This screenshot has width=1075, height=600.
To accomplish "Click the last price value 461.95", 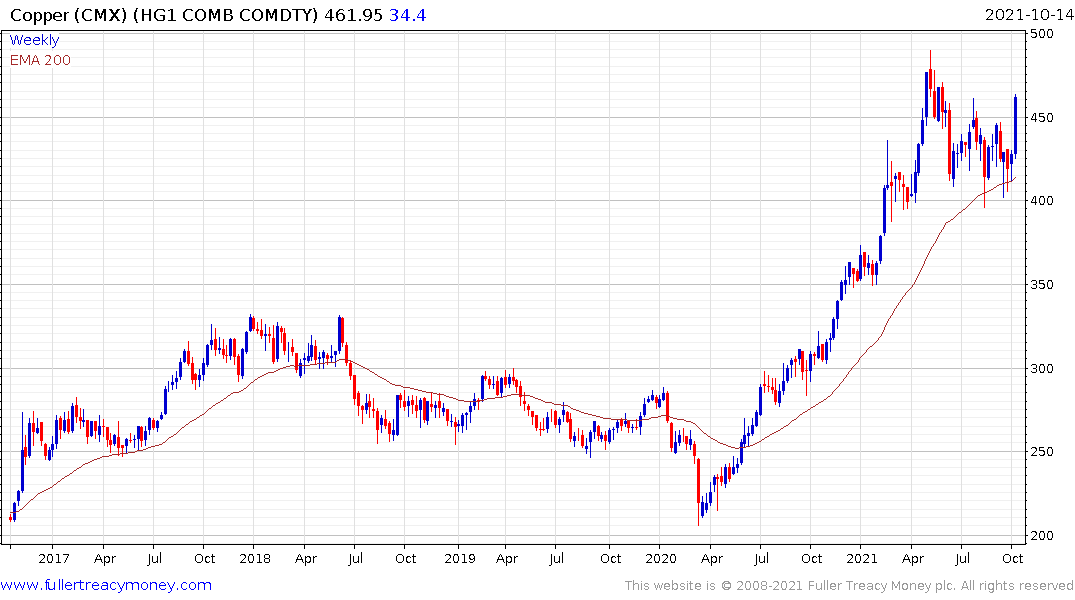I will 353,15.
